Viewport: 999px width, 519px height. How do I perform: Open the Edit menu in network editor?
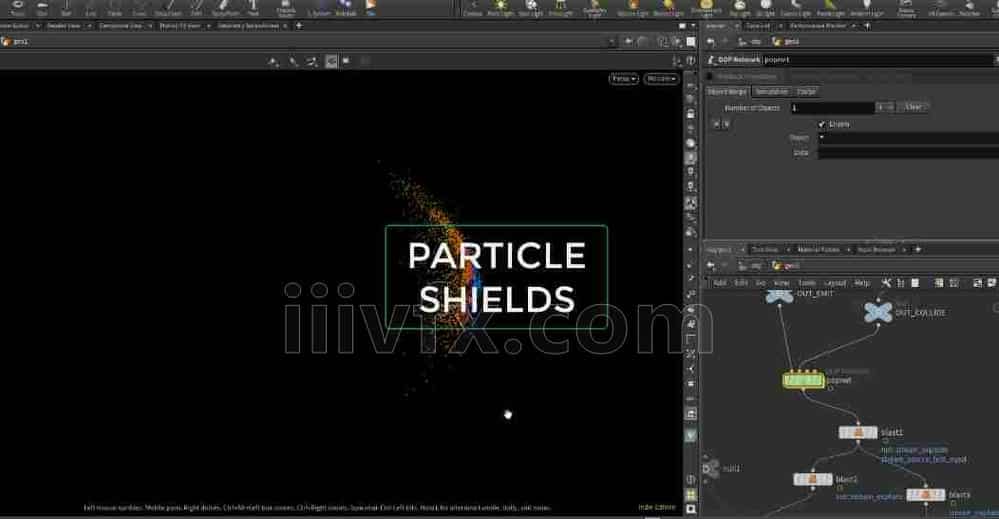(741, 283)
